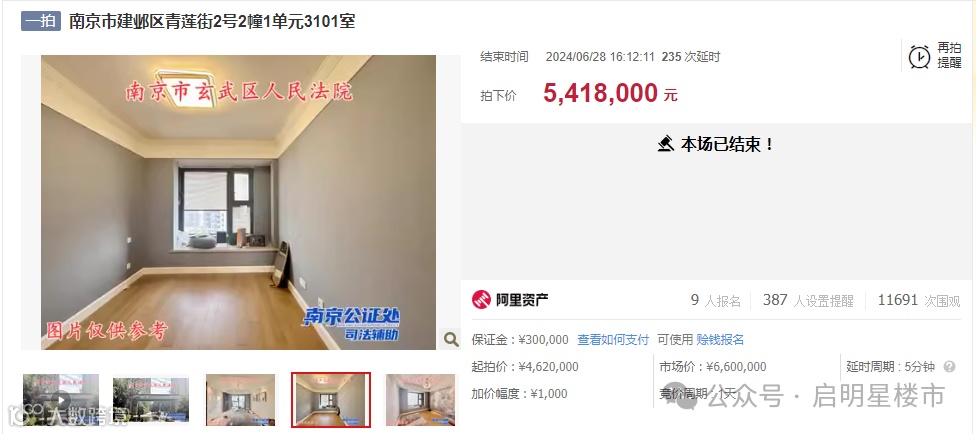Click the main room photo

click(x=238, y=202)
